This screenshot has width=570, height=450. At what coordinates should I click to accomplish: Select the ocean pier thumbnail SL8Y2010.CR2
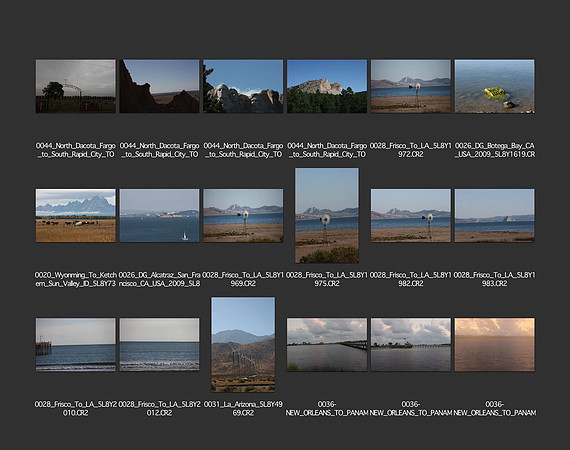click(x=76, y=345)
